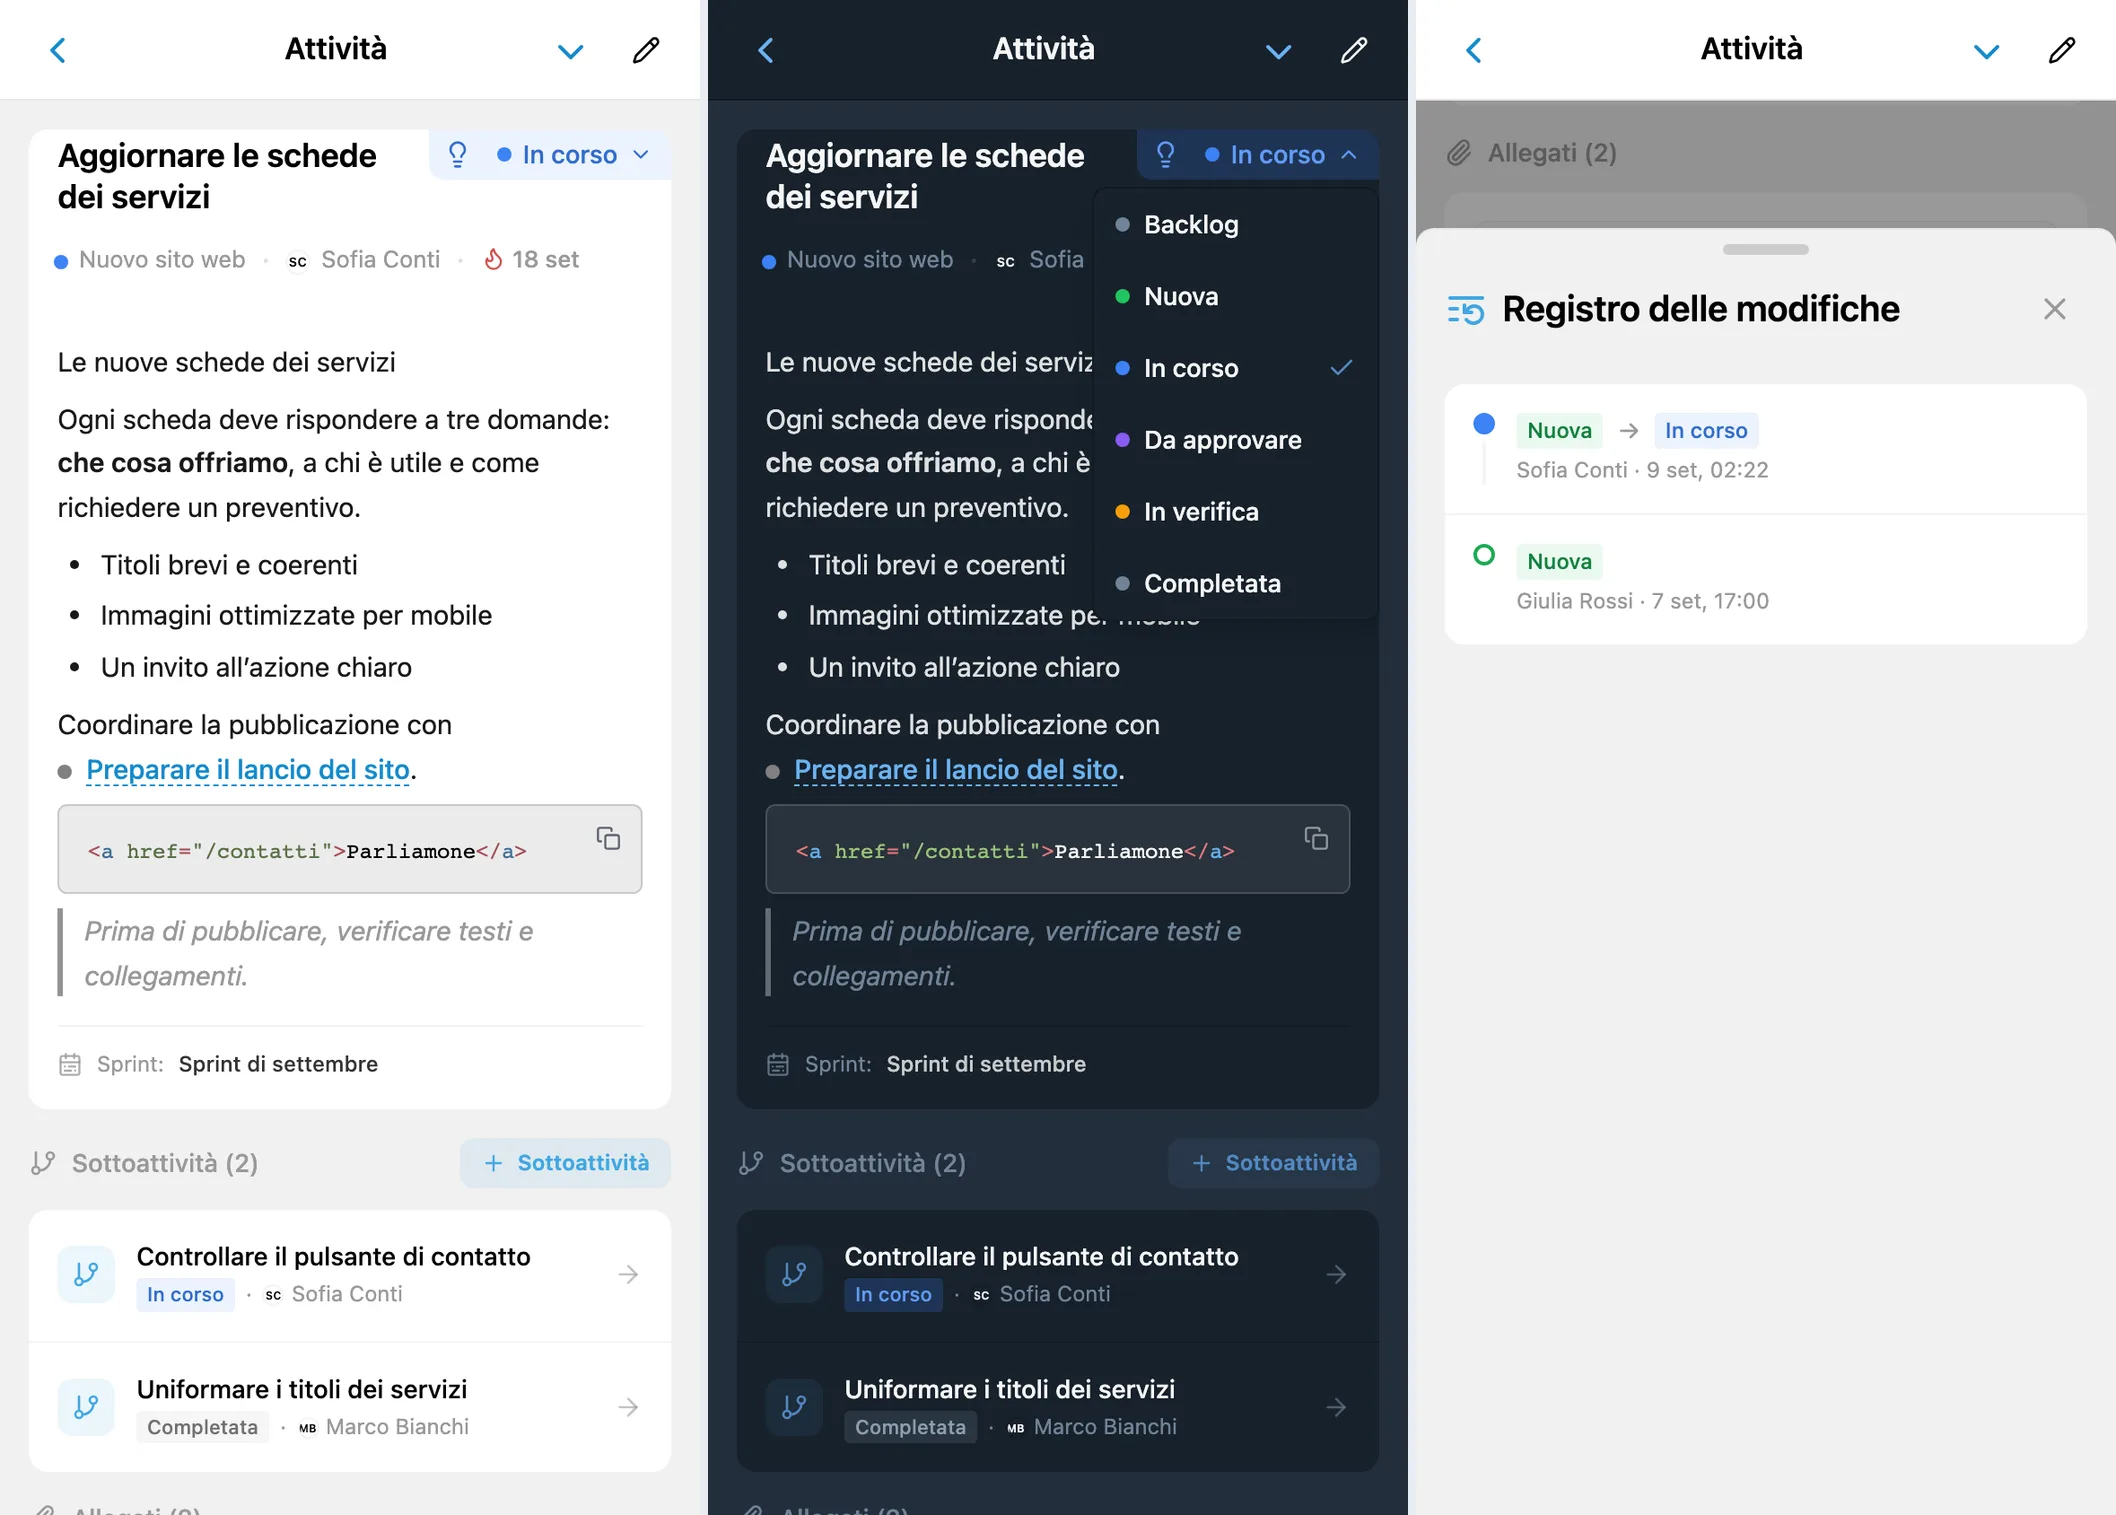Click lightbulb icon in light panel status chip
This screenshot has width=2116, height=1515.
click(457, 154)
